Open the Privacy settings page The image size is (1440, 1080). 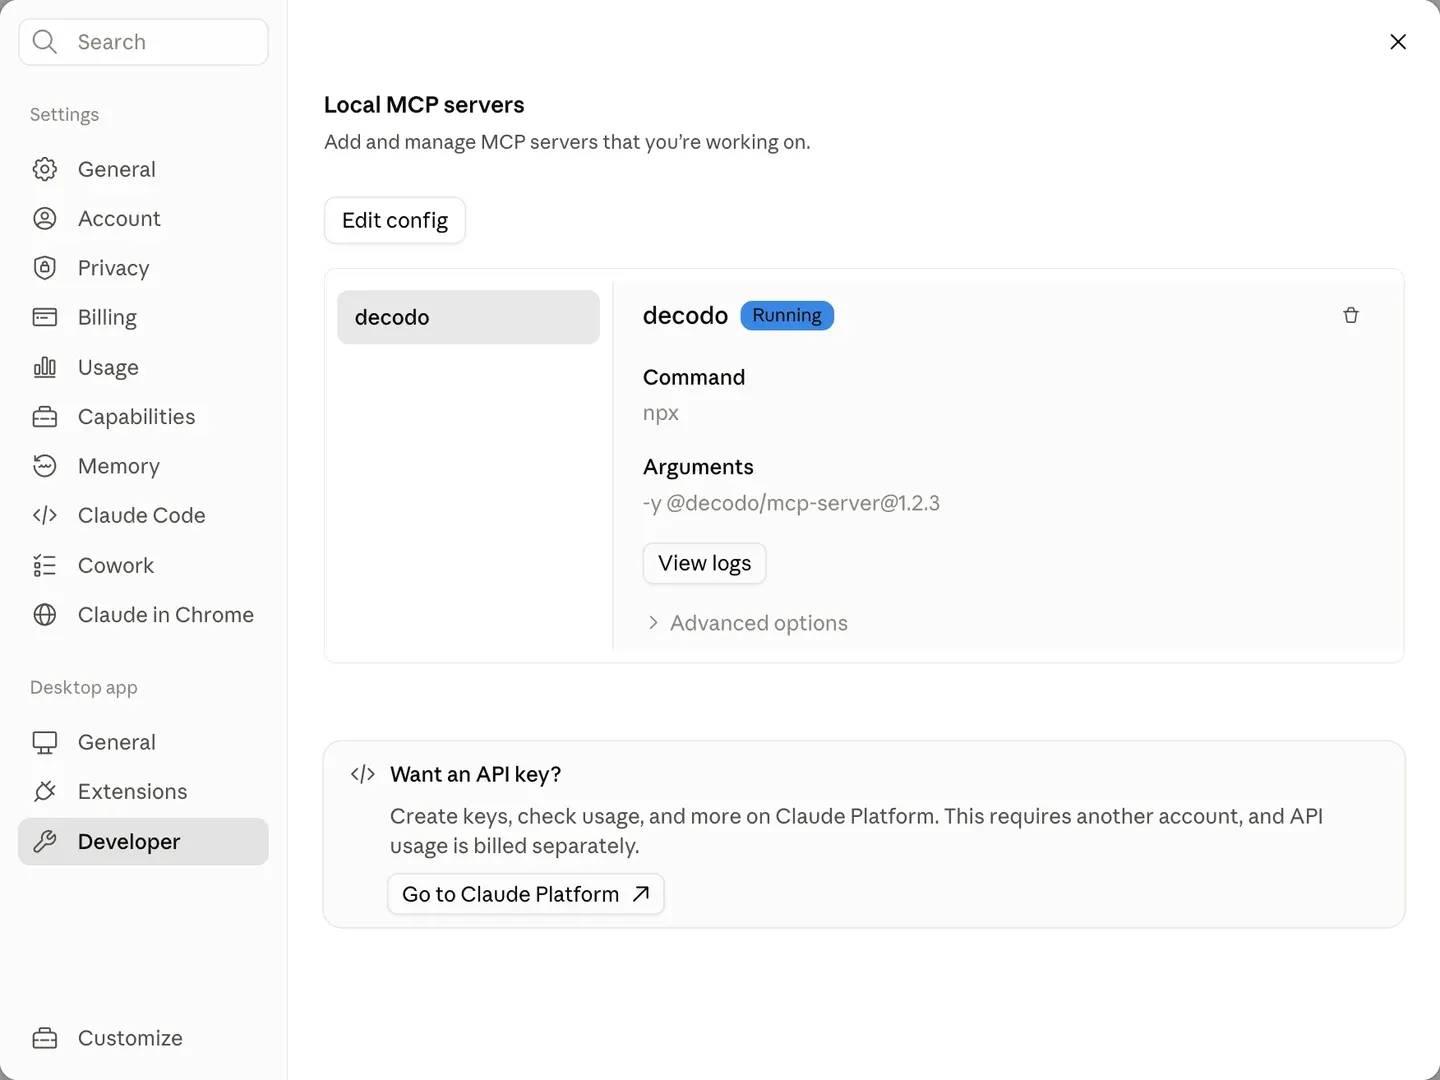143,268
